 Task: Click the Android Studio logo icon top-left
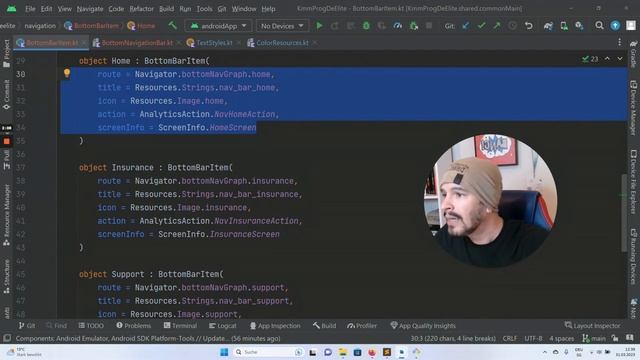click(x=11, y=9)
